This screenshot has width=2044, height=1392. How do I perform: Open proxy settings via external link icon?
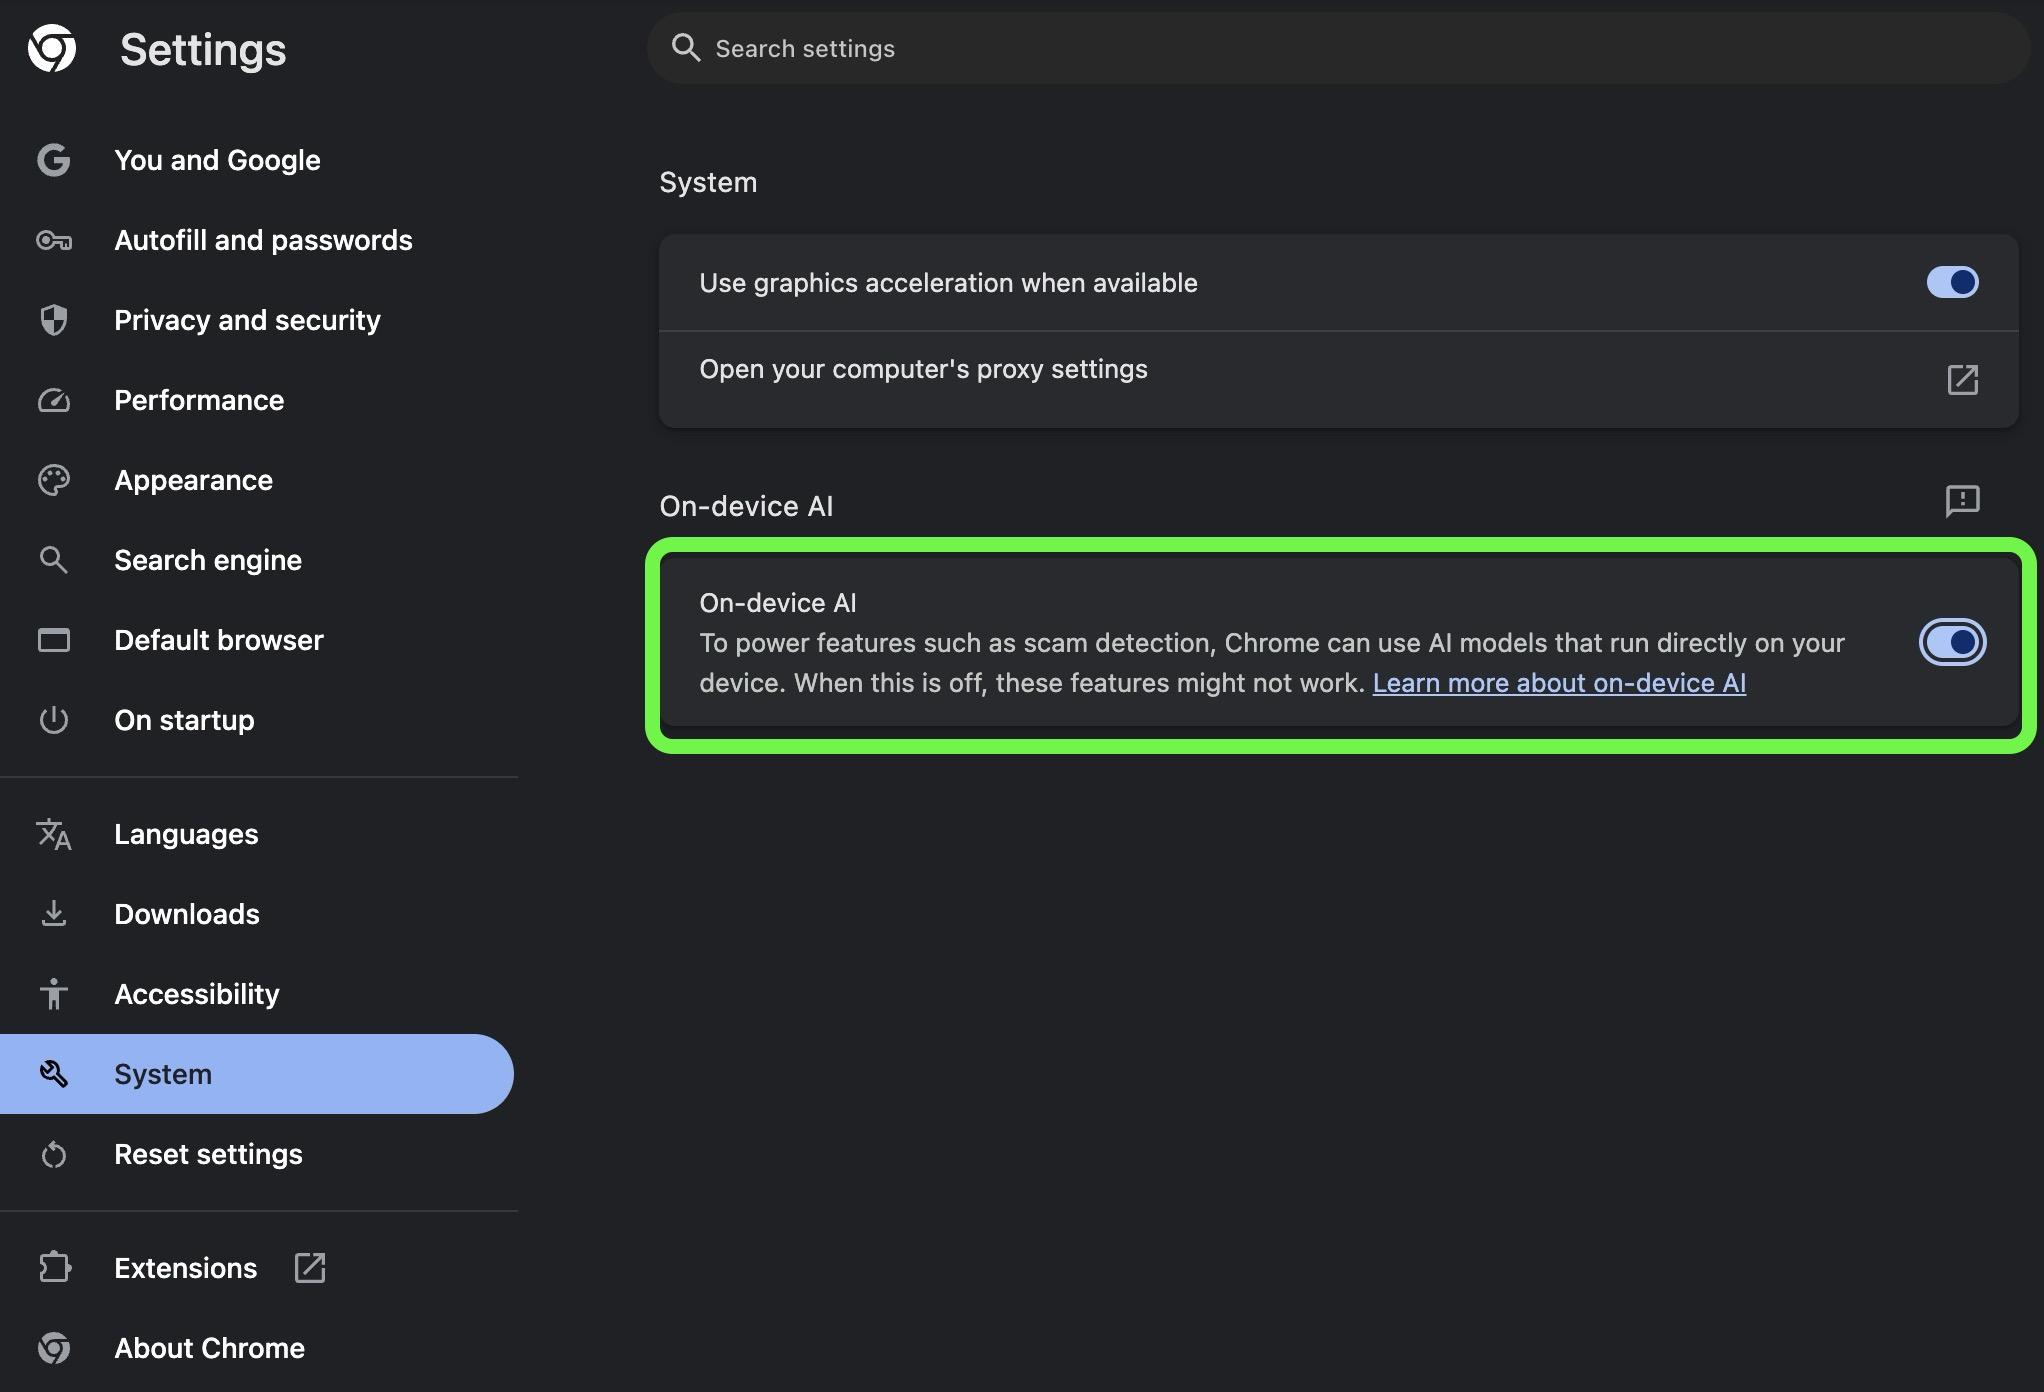point(1962,380)
